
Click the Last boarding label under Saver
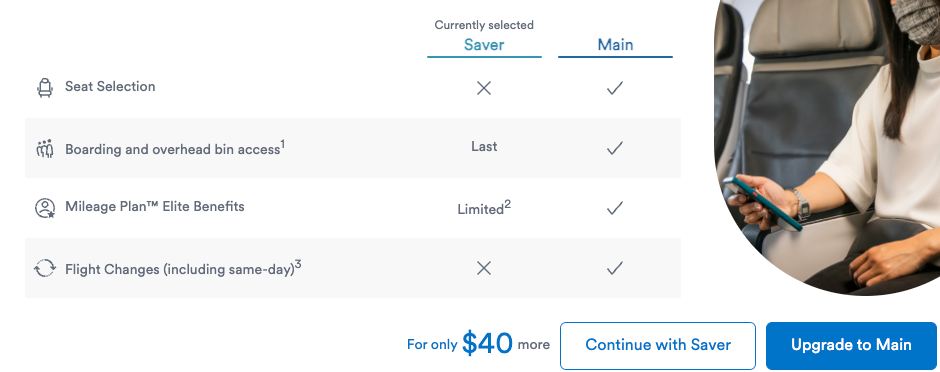click(484, 147)
